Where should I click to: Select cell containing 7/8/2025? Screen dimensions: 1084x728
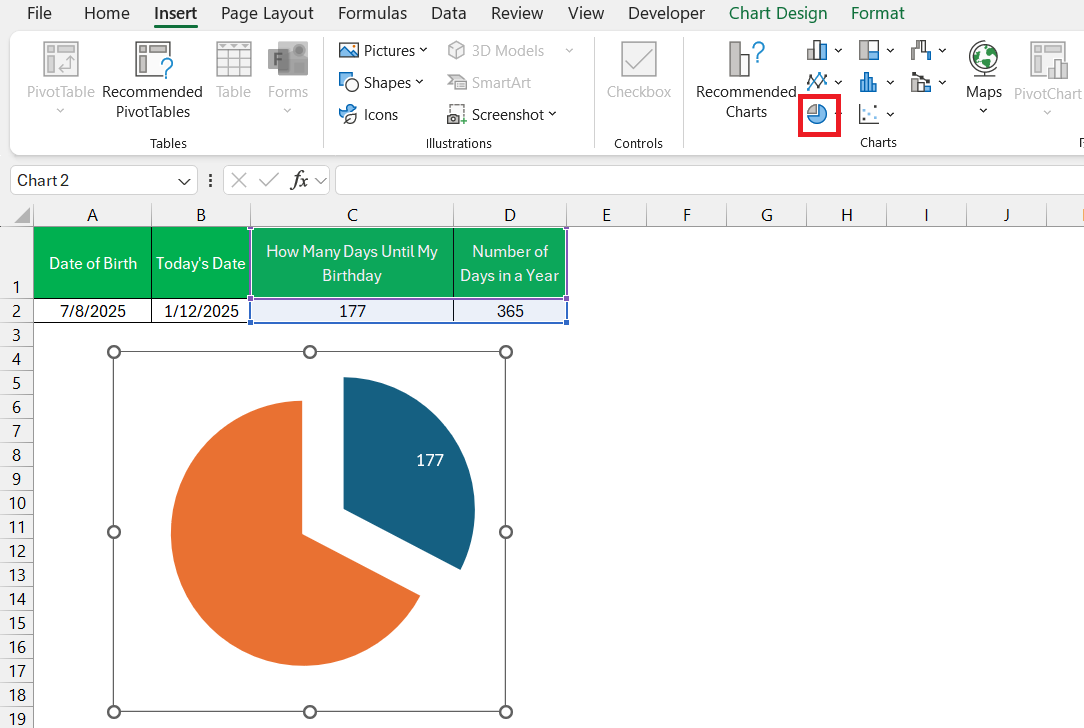[93, 311]
